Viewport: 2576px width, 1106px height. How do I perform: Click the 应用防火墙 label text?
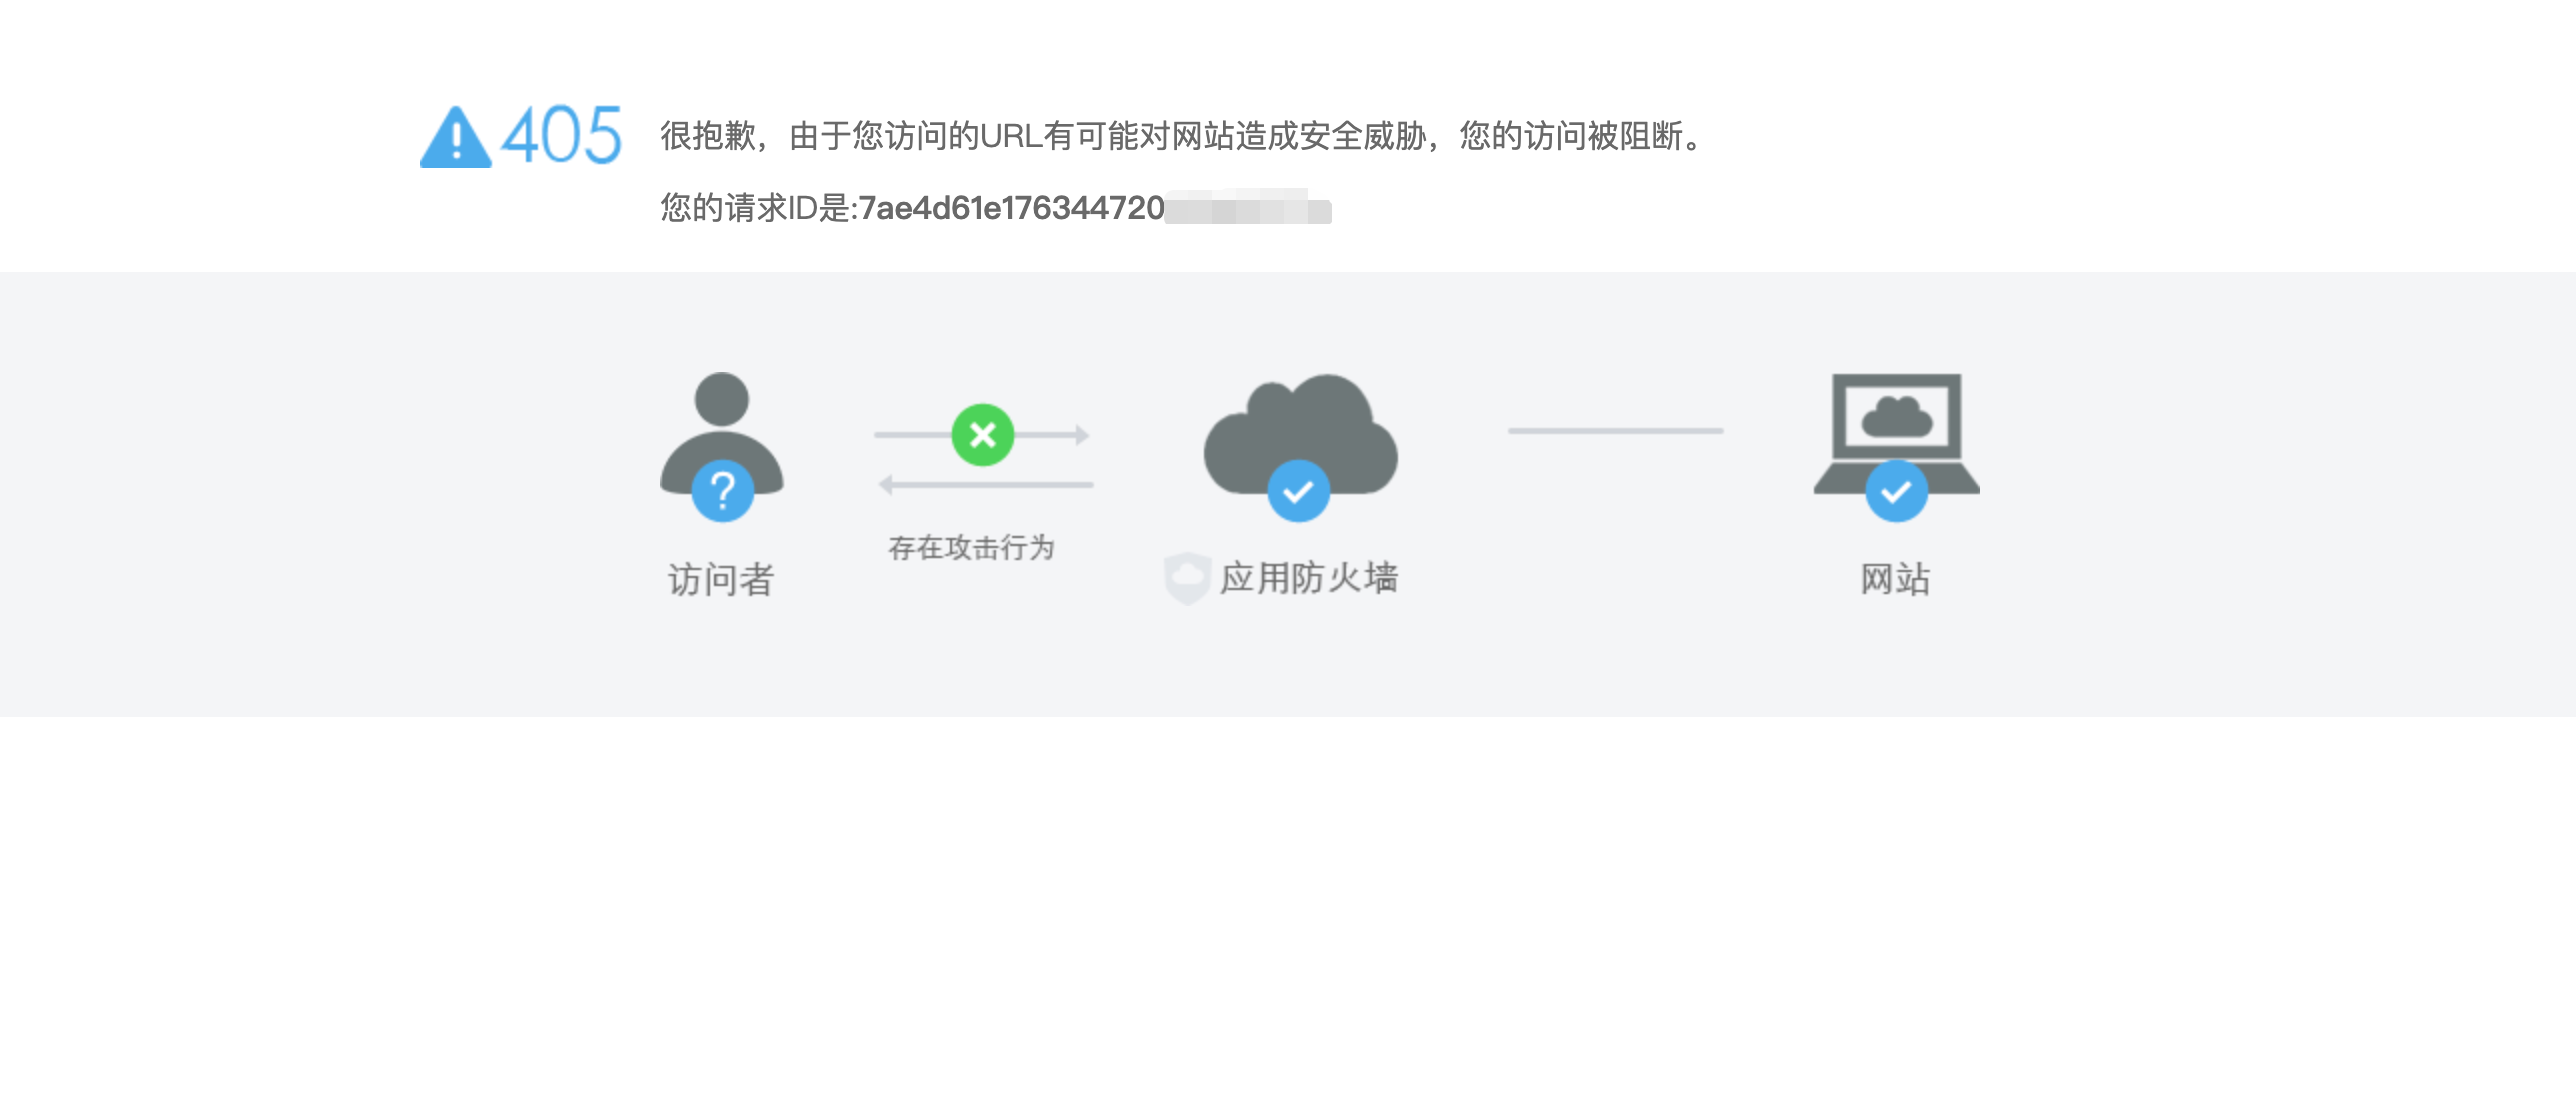pyautogui.click(x=1309, y=578)
